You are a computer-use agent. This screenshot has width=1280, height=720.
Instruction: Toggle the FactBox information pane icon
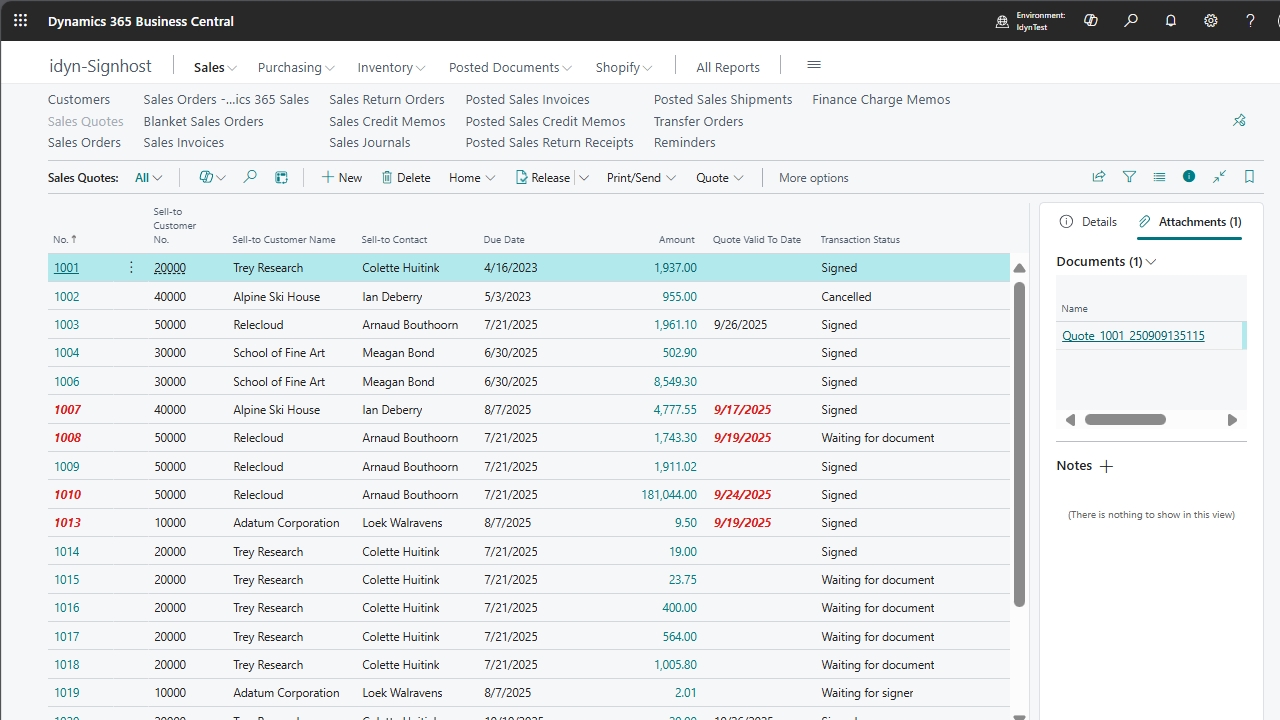tap(1189, 177)
